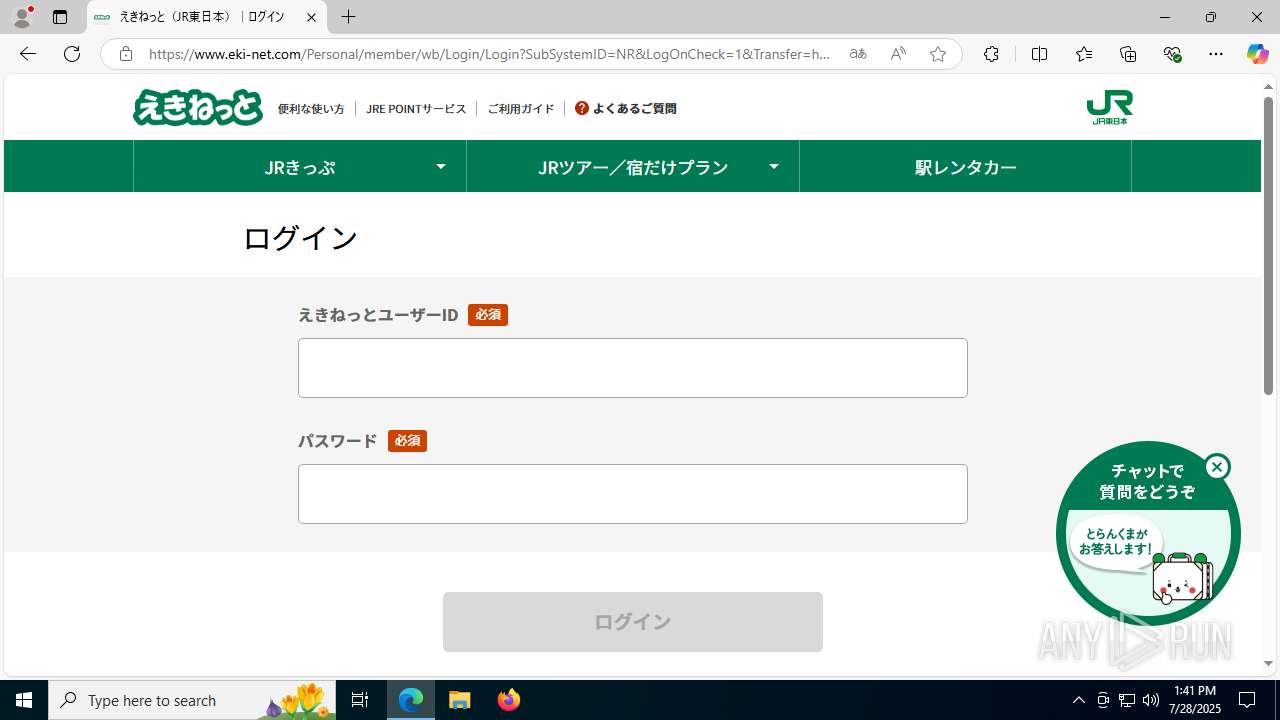Screen dimensions: 1280x720
Task: Click Type here to search box
Action: pyautogui.click(x=190, y=700)
